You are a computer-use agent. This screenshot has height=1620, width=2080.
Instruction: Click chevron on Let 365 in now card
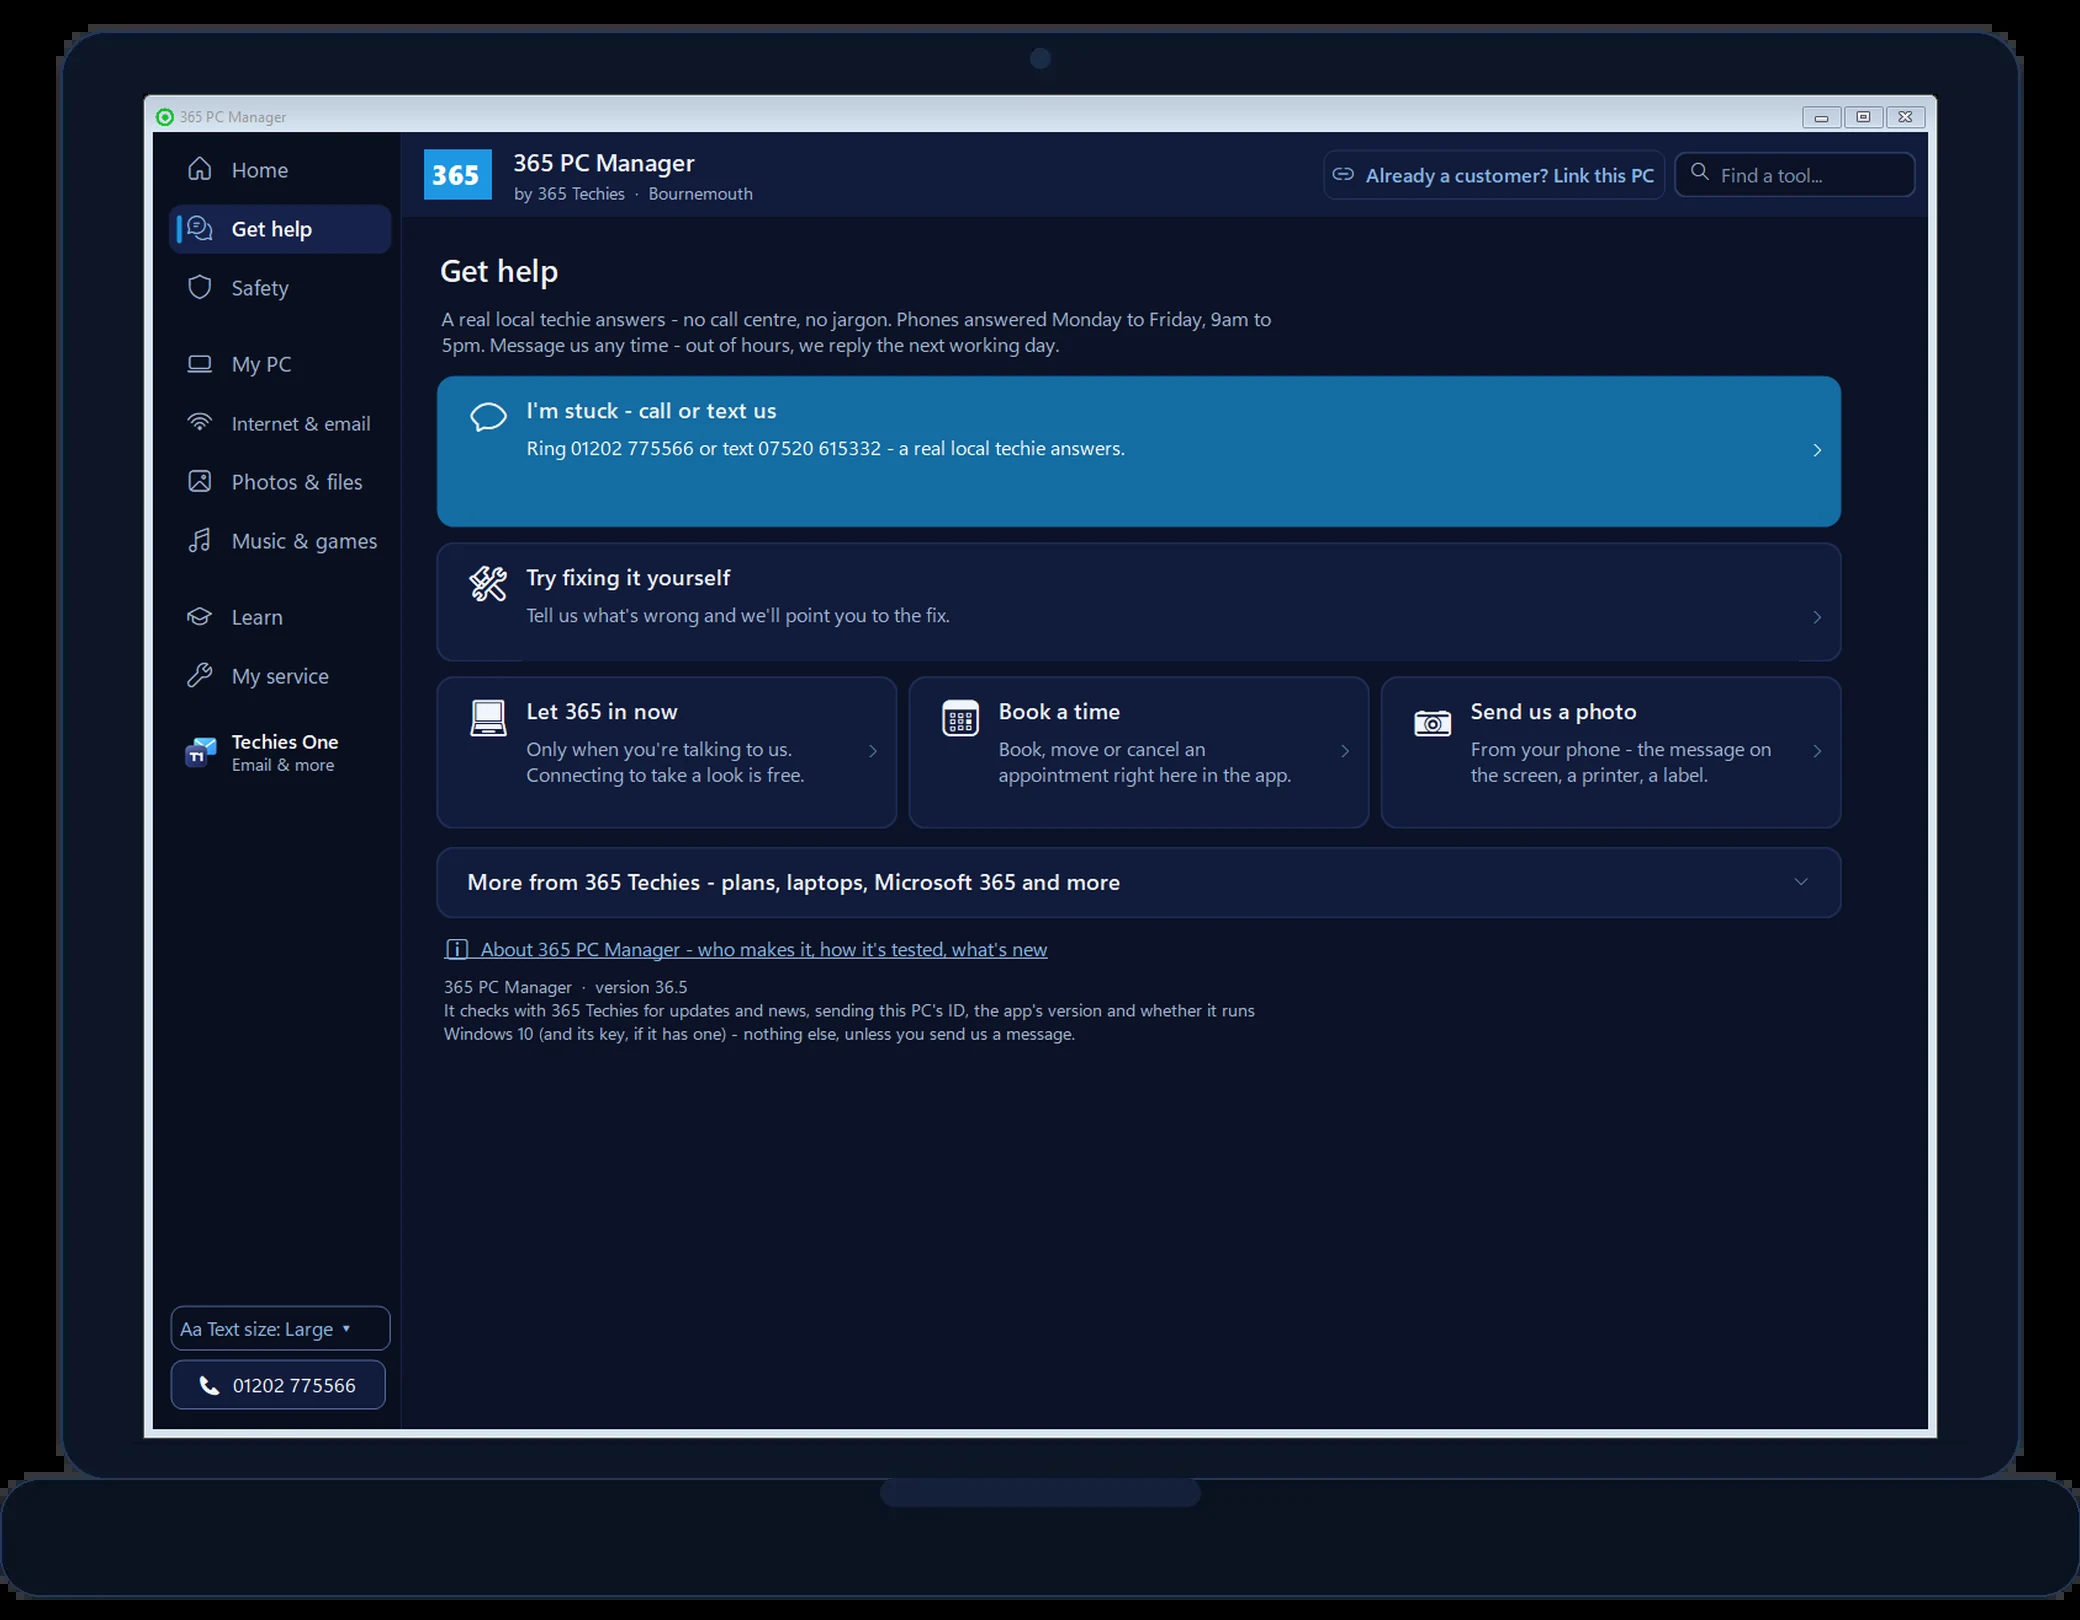coord(873,751)
